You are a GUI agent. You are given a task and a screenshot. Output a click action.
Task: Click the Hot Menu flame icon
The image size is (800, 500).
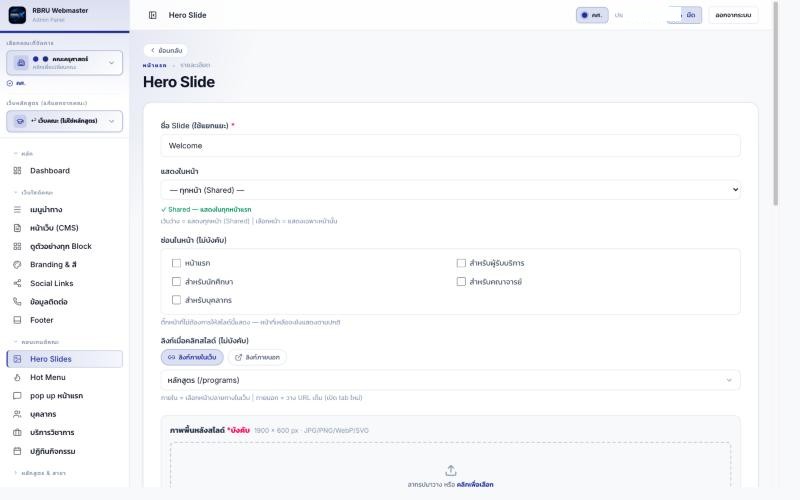pos(17,378)
